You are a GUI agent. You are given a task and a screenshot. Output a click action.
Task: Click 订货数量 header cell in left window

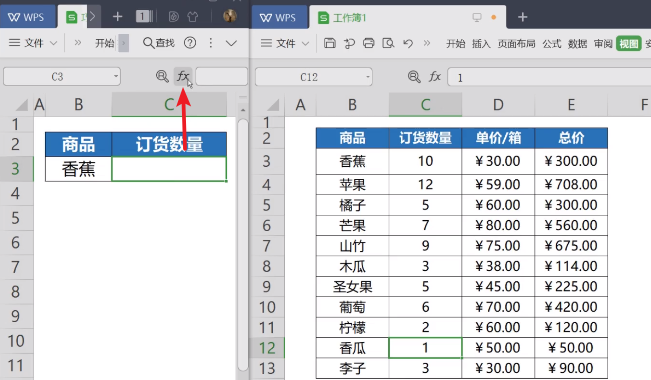[x=169, y=144]
